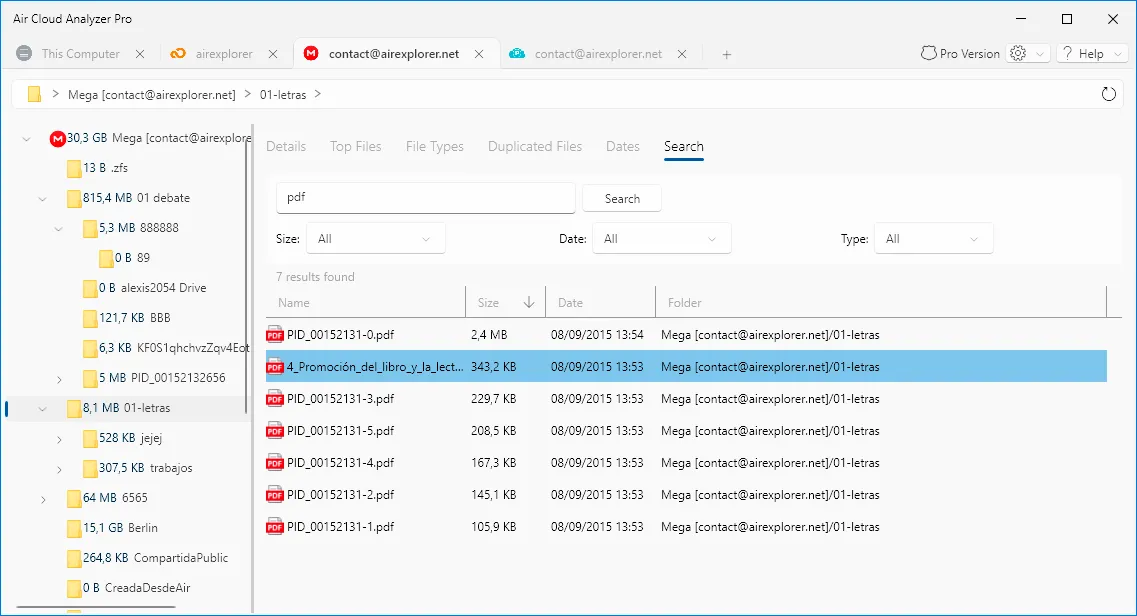Click PDF icon of PID_00152131-0.pdf
Viewport: 1137px width, 616px height.
click(x=275, y=335)
